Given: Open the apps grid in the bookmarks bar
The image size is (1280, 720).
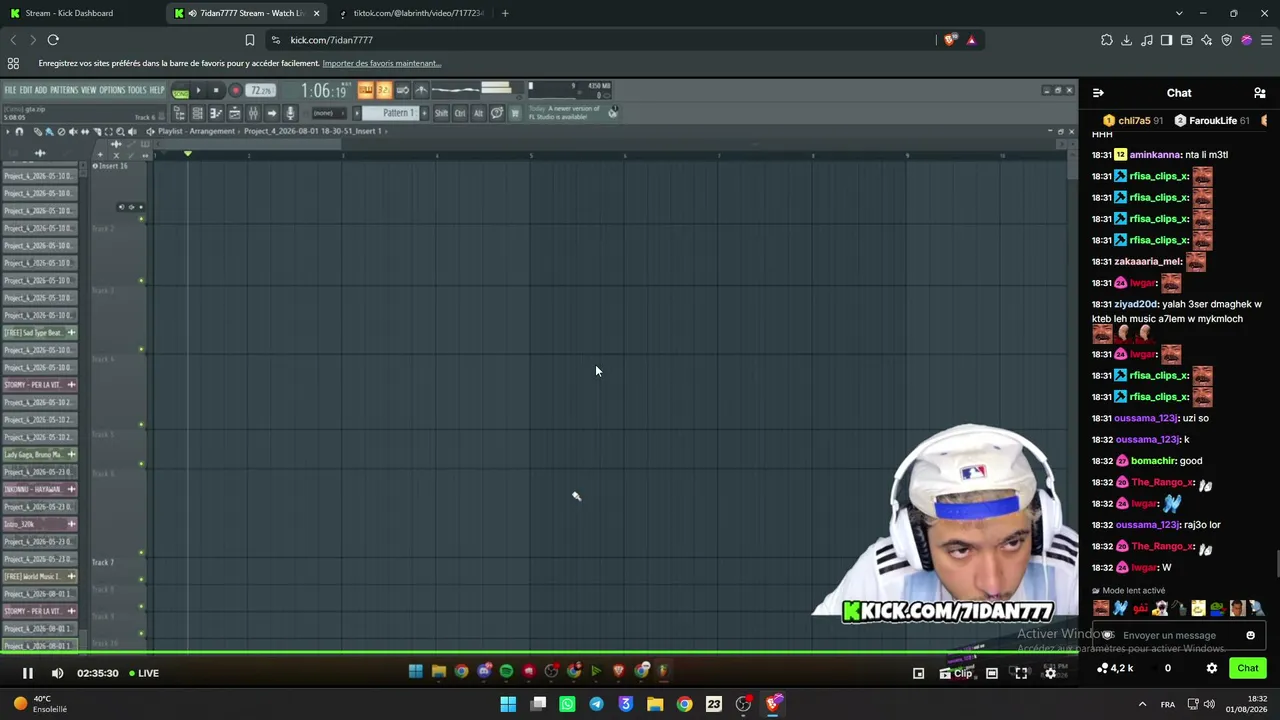Looking at the screenshot, I should (x=13, y=63).
